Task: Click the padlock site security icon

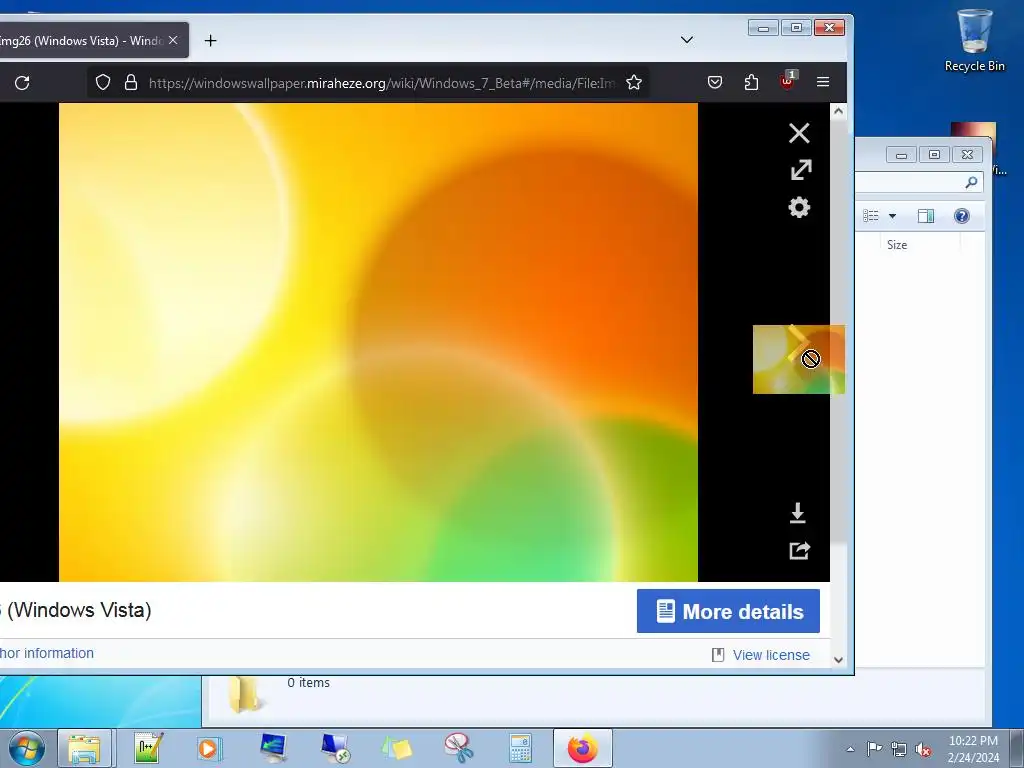Action: [x=131, y=82]
